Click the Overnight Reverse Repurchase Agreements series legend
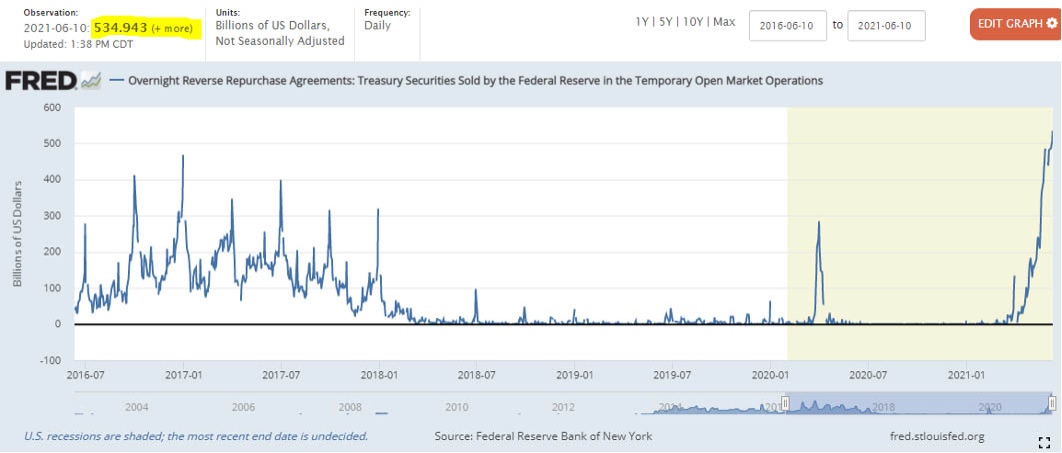The width and height of the screenshot is (1062, 453). tap(467, 81)
